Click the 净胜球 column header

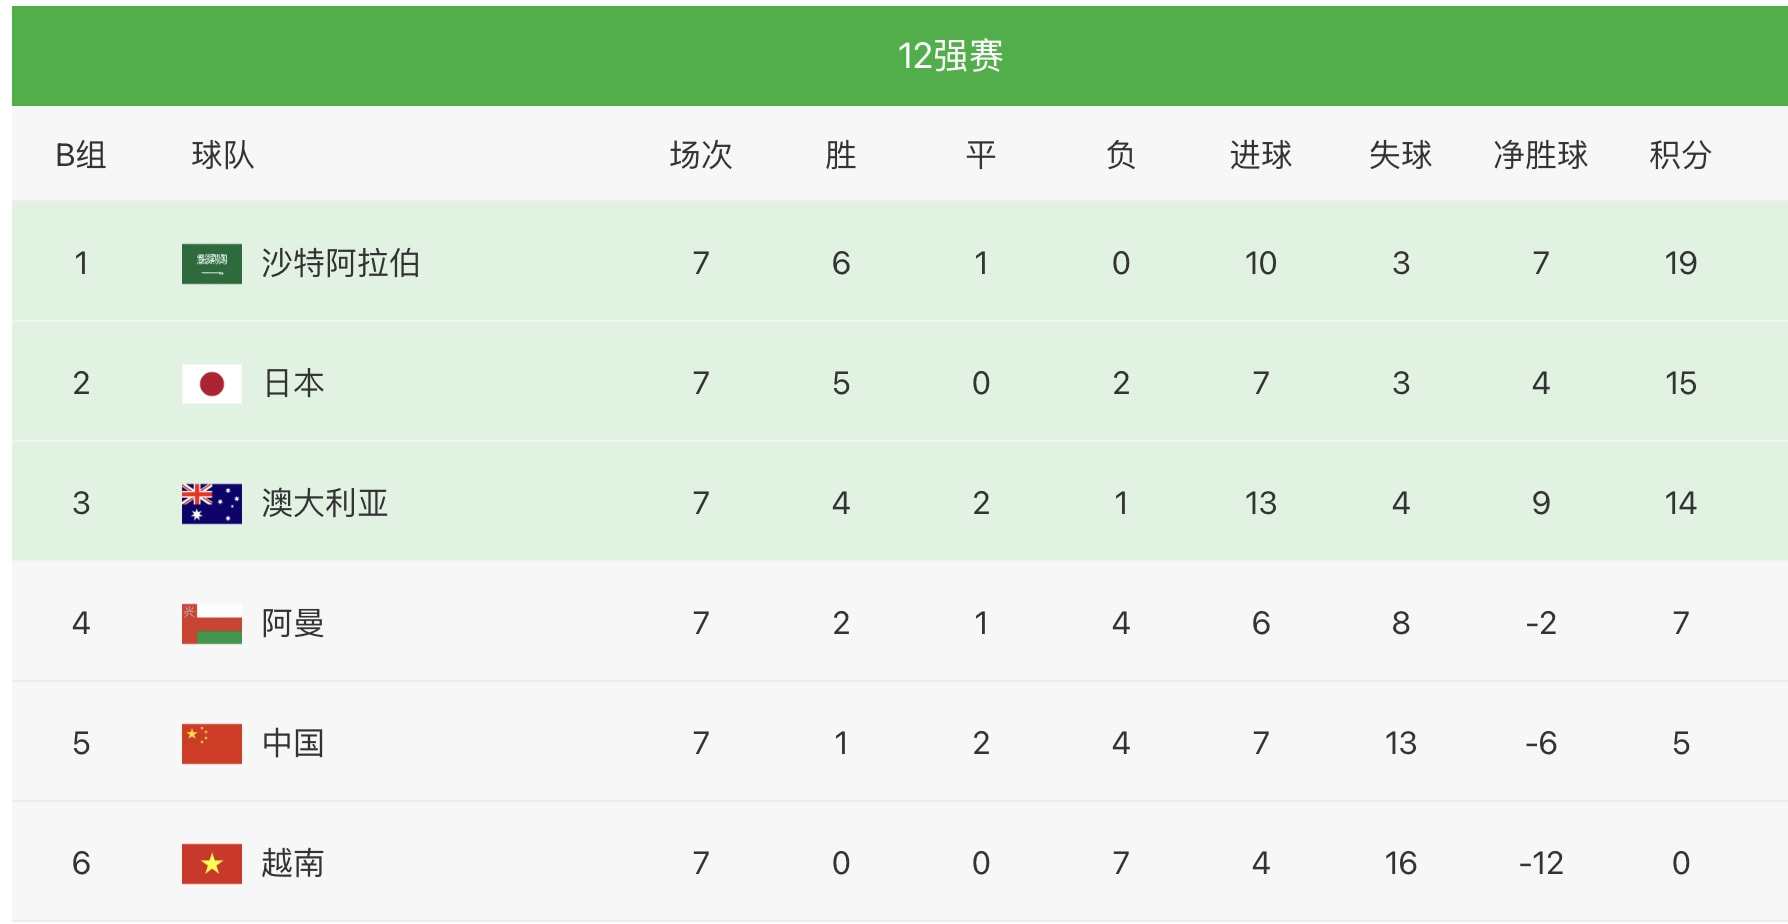click(1540, 156)
